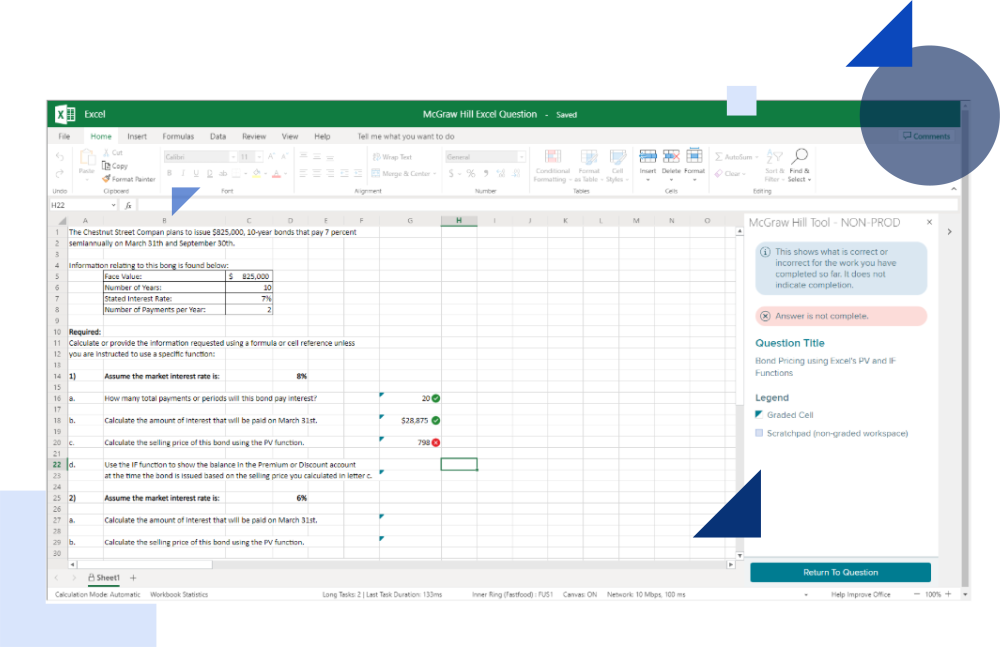Screen dimensions: 1000x647
Task: Increase the font size
Action: 272,156
